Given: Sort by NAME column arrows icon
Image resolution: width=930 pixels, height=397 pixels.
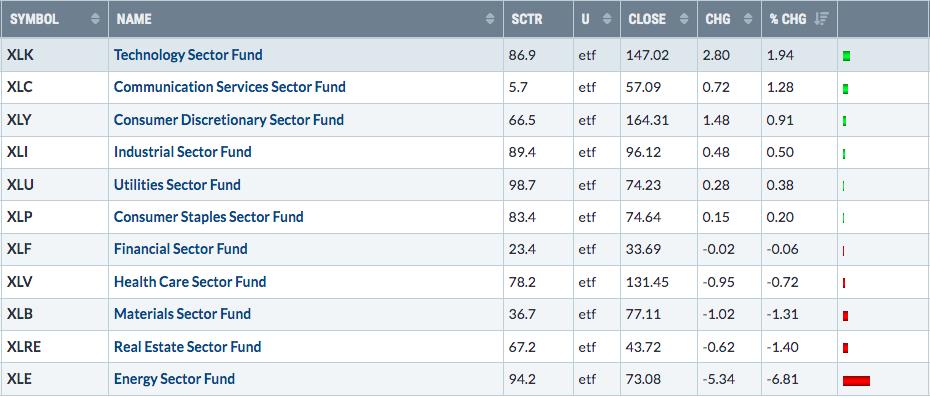Looking at the screenshot, I should click(490, 19).
